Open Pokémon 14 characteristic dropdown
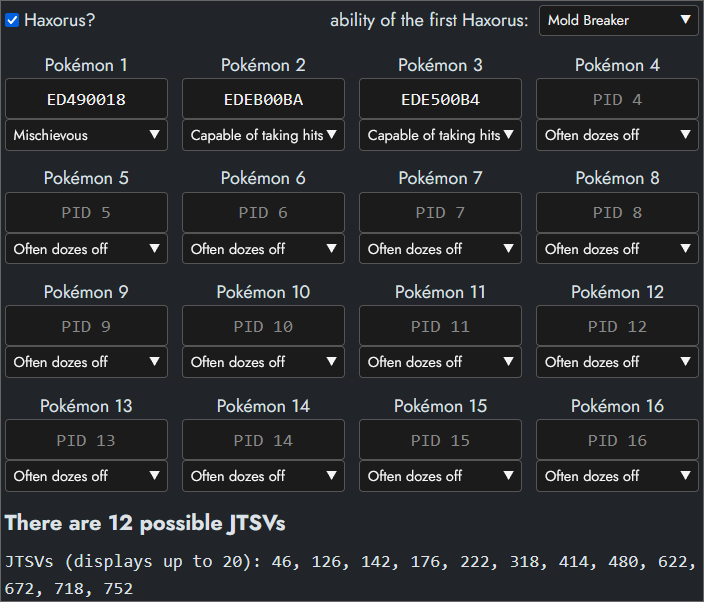The width and height of the screenshot is (704, 602). [263, 476]
